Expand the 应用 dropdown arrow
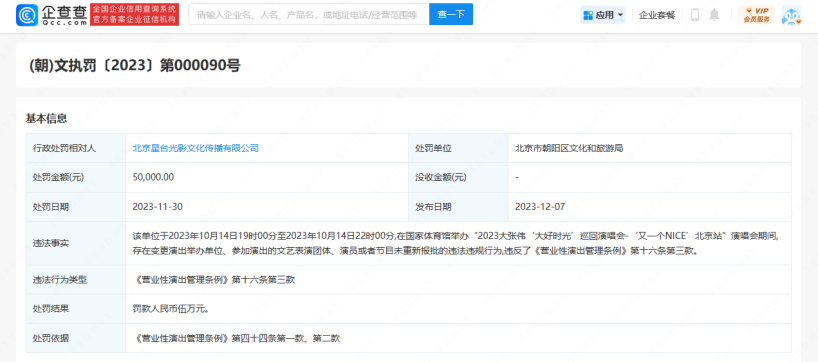Viewport: 818px width, 362px height. pos(620,15)
